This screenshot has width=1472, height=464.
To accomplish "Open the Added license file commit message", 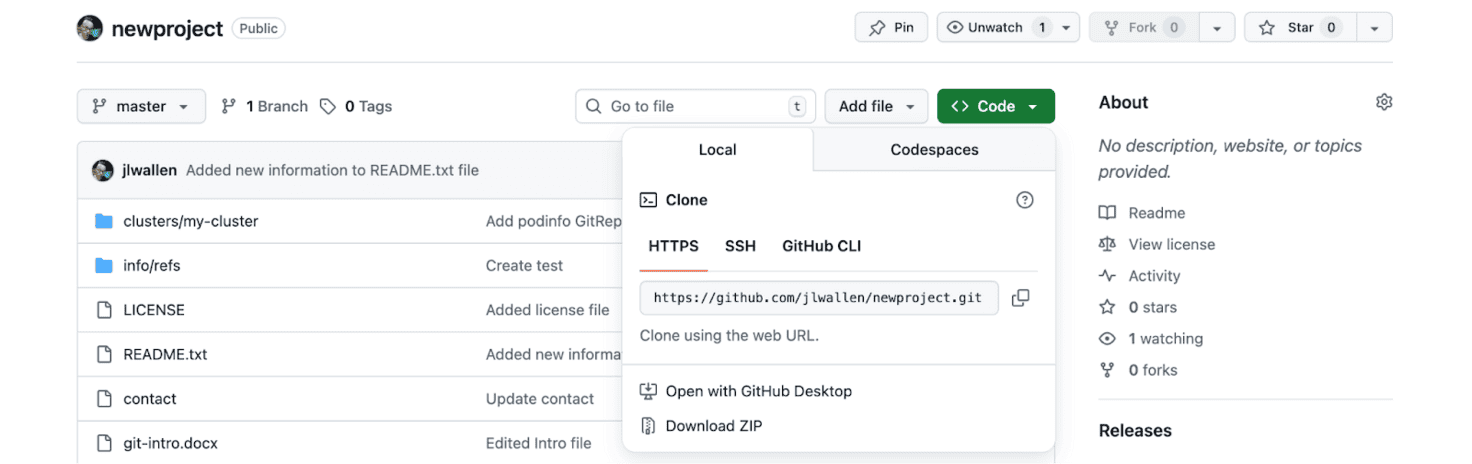I will [548, 310].
